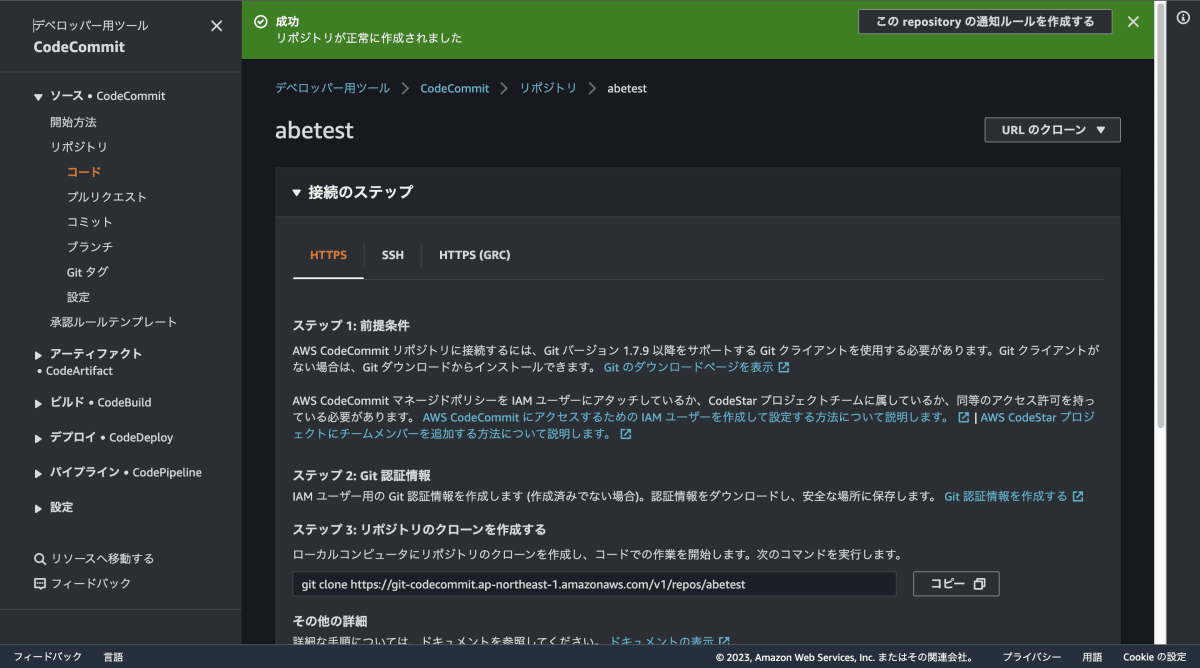The height and width of the screenshot is (668, 1200).
Task: Click the その他の詳細 heading
Action: [330, 622]
